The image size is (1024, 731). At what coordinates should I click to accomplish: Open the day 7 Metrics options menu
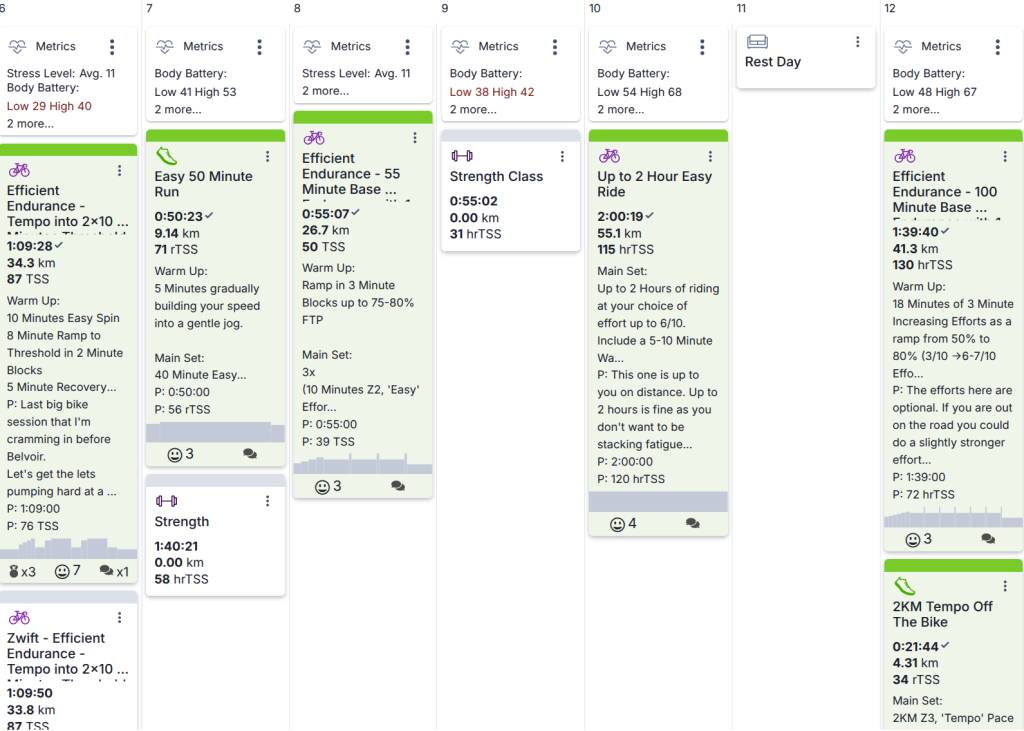pyautogui.click(x=259, y=46)
